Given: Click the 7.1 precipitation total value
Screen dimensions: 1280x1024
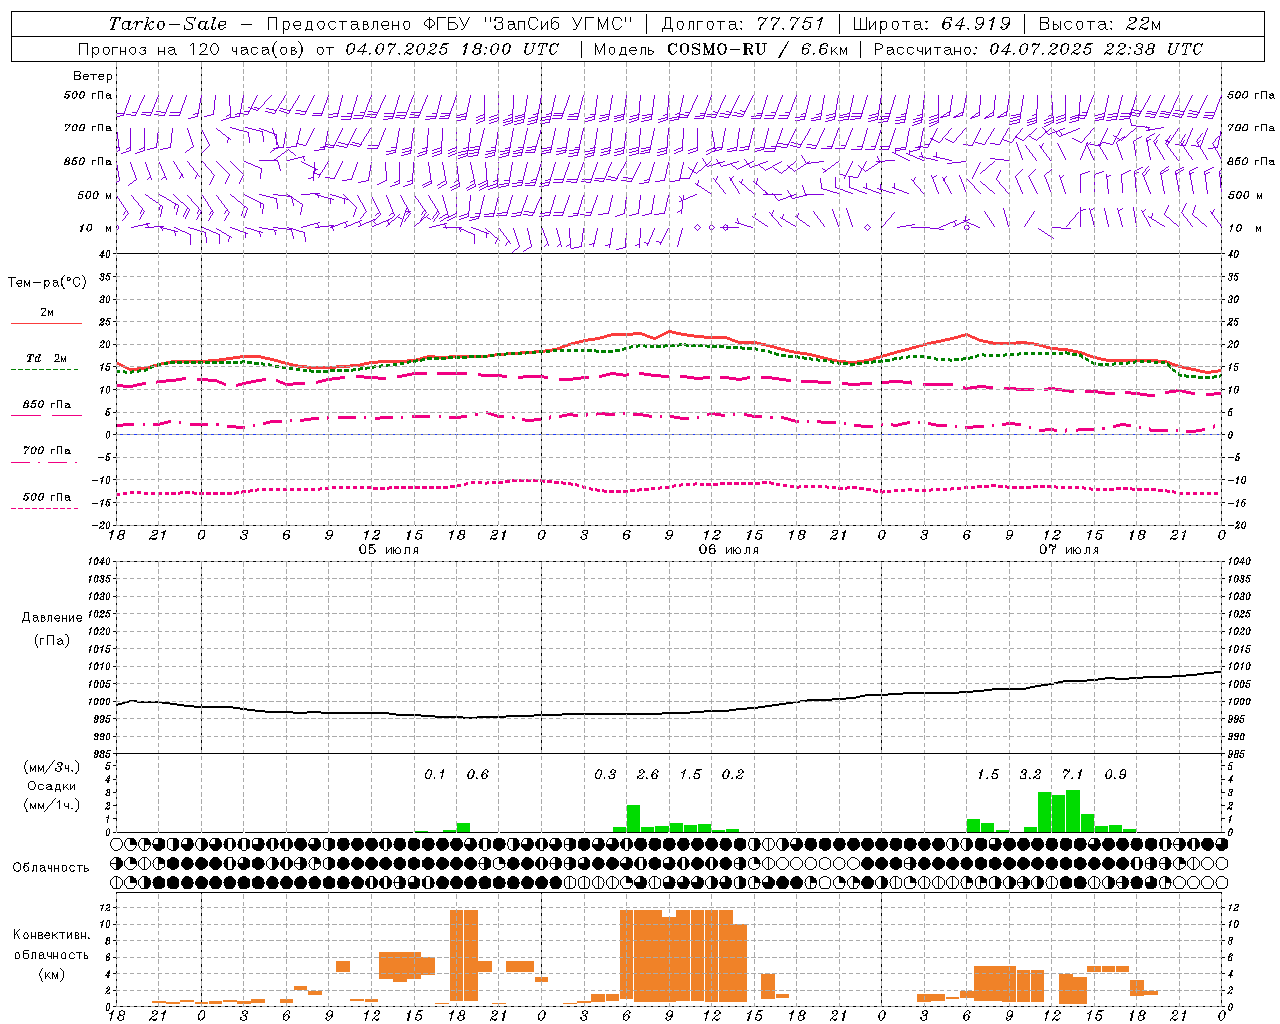Looking at the screenshot, I should point(1072,774).
